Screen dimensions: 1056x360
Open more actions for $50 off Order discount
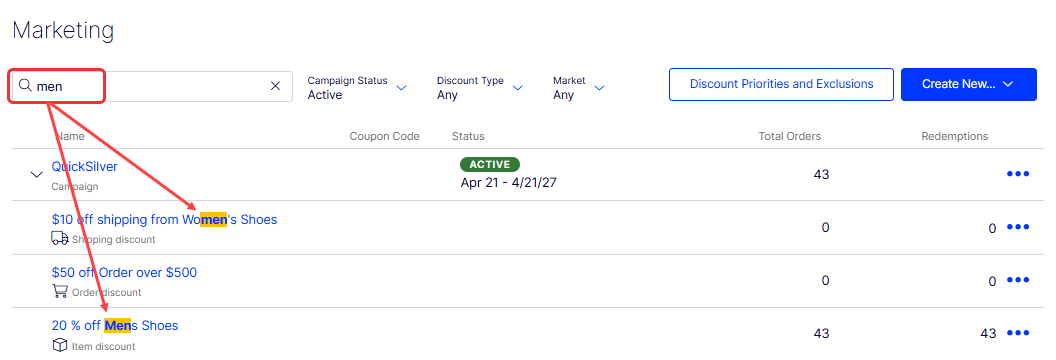click(x=1018, y=280)
